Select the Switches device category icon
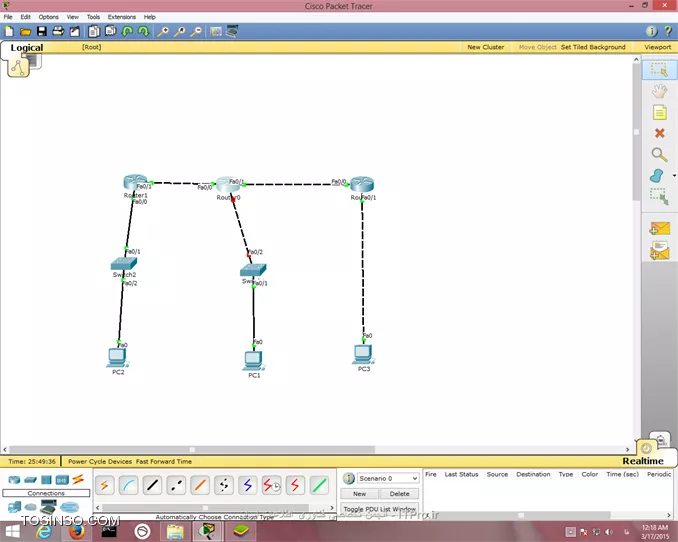 click(x=30, y=480)
